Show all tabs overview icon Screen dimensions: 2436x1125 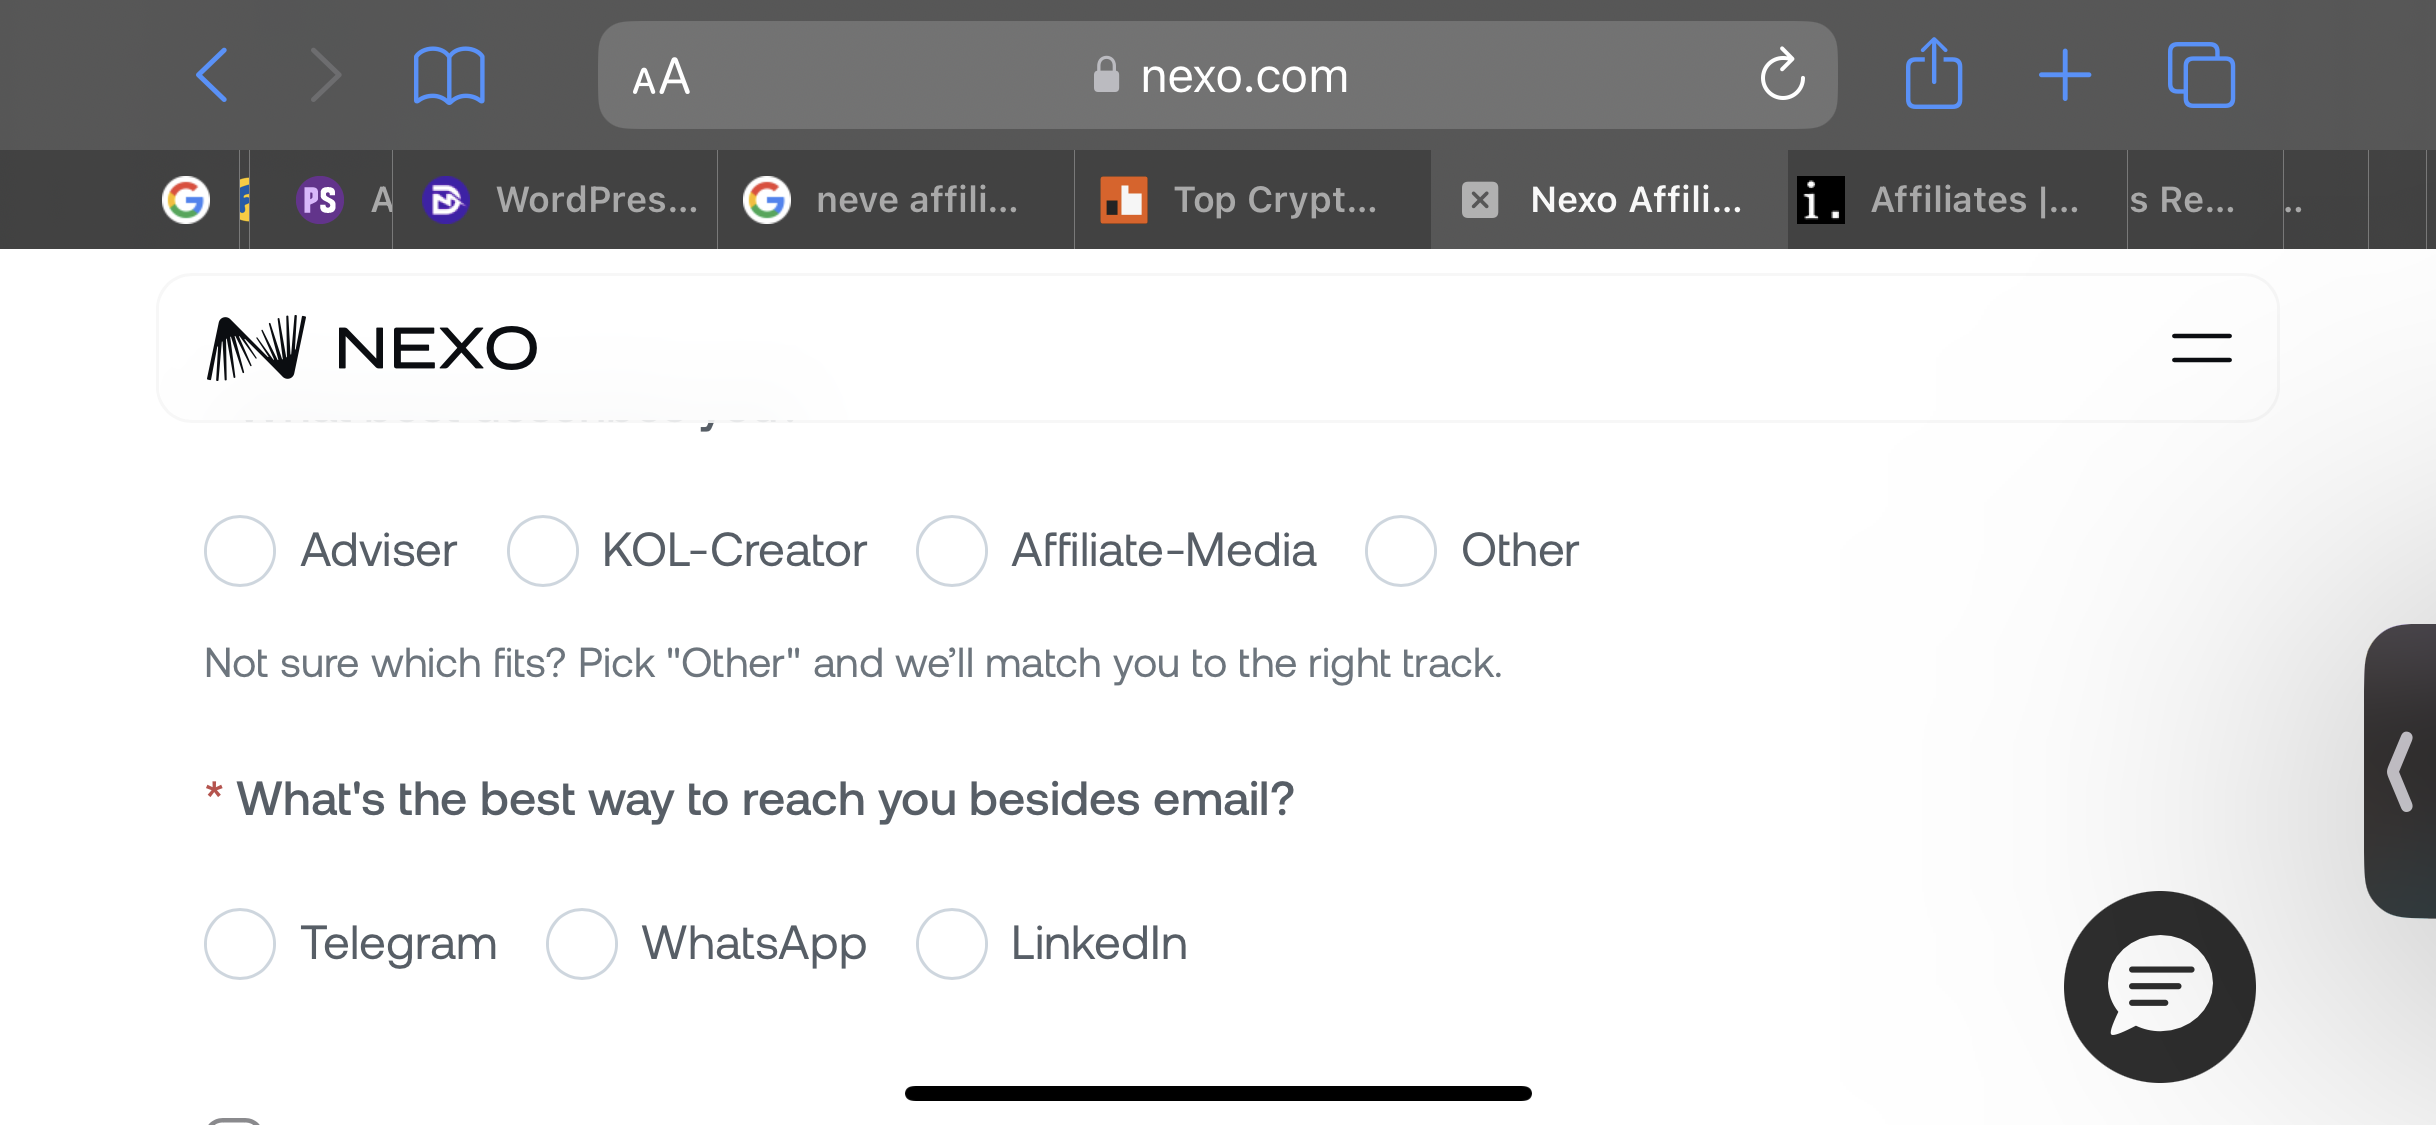pos(2201,75)
